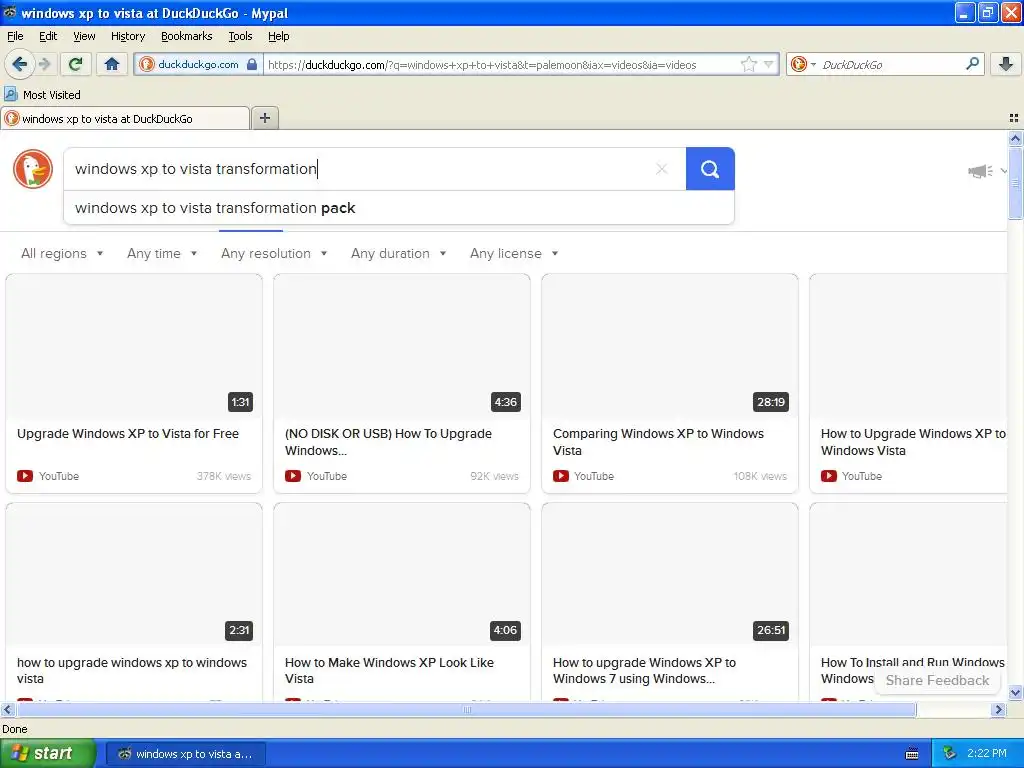Viewport: 1024px width, 768px height.
Task: Open 'Upgrade Windows XP to Vista for Free' title
Action: coord(128,434)
